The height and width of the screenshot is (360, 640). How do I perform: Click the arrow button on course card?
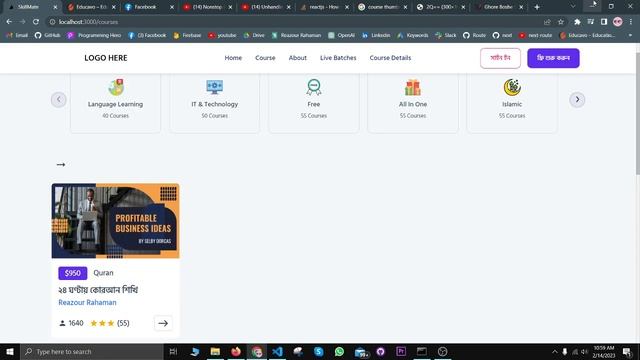163,323
